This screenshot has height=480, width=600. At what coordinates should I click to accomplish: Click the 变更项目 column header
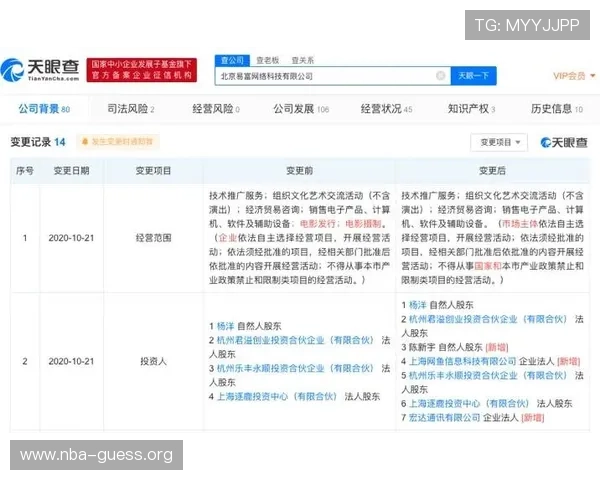click(153, 171)
